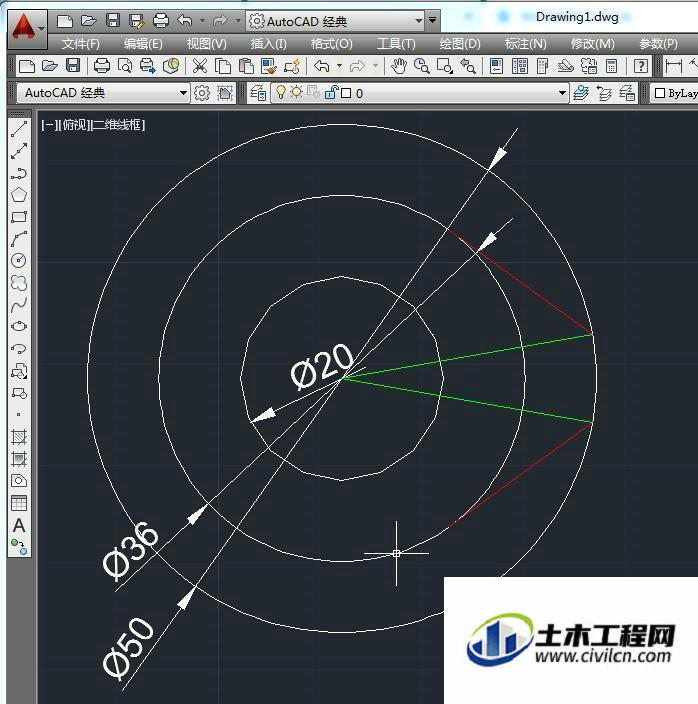
Task: Click Cut scissors icon in standard toolbar
Action: (x=199, y=66)
